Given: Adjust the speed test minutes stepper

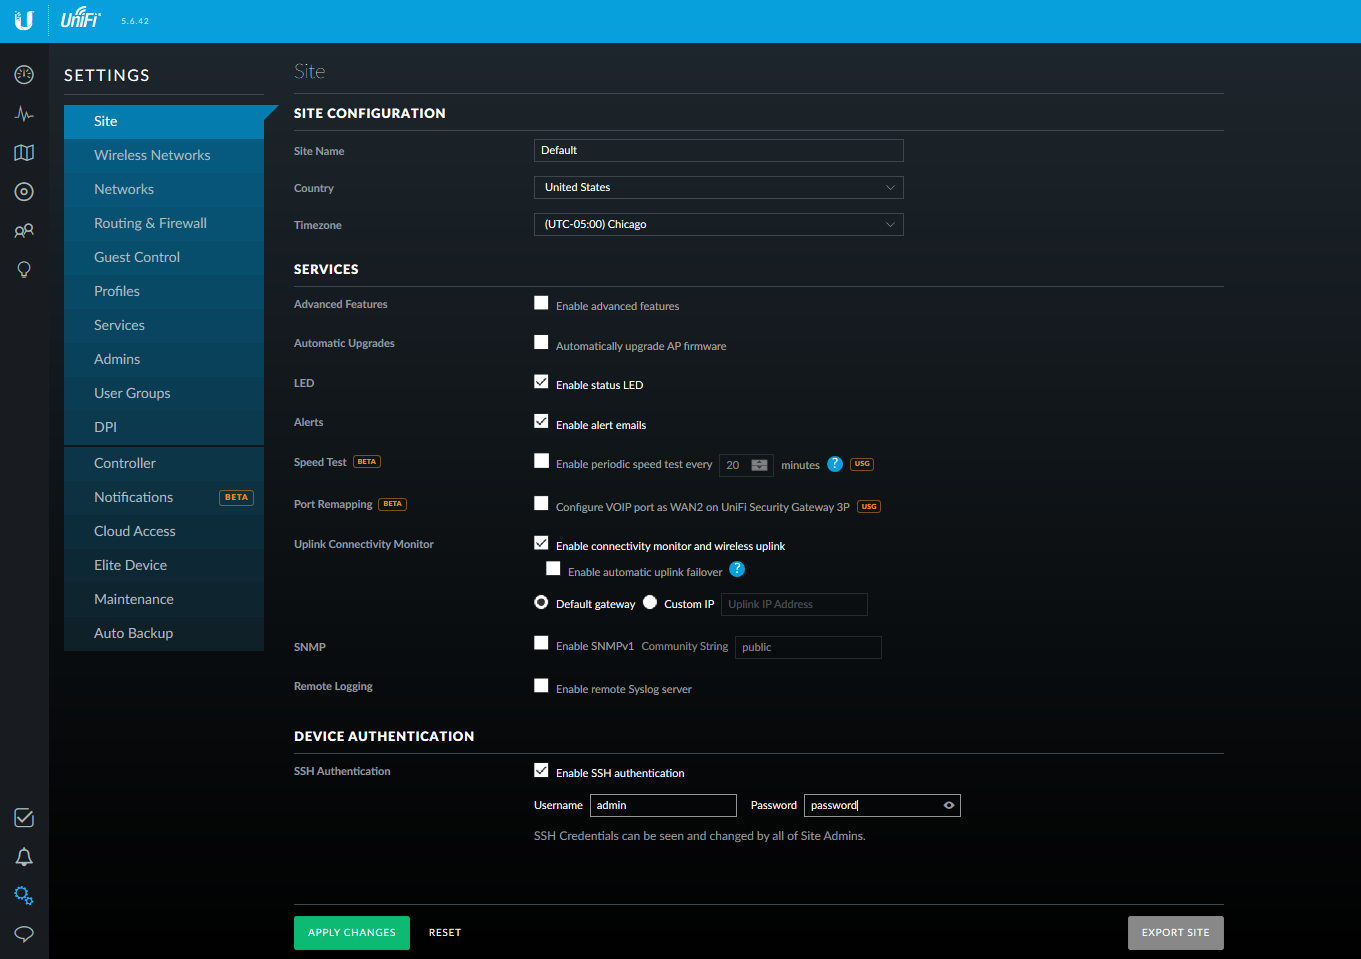Looking at the screenshot, I should 759,465.
